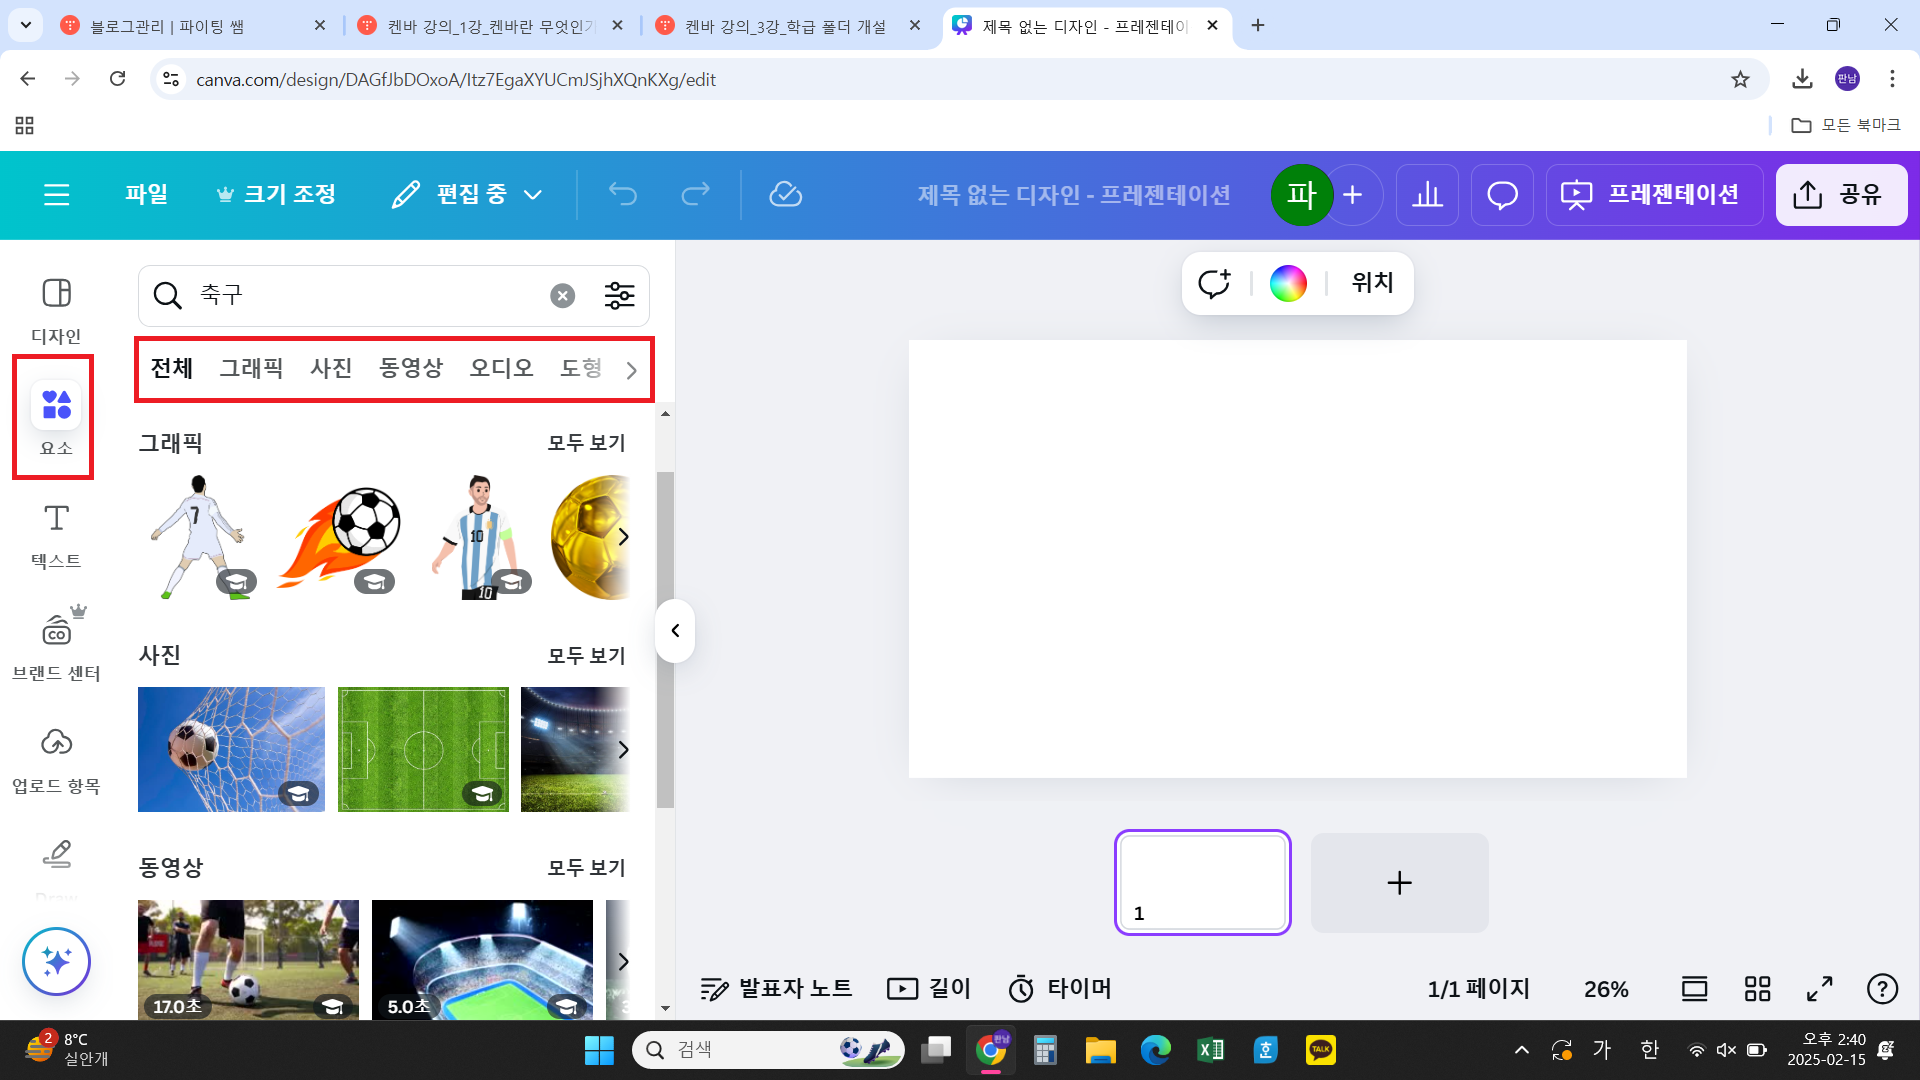Open the rainbow color picker wheel
1920x1080 pixels.
coord(1288,283)
